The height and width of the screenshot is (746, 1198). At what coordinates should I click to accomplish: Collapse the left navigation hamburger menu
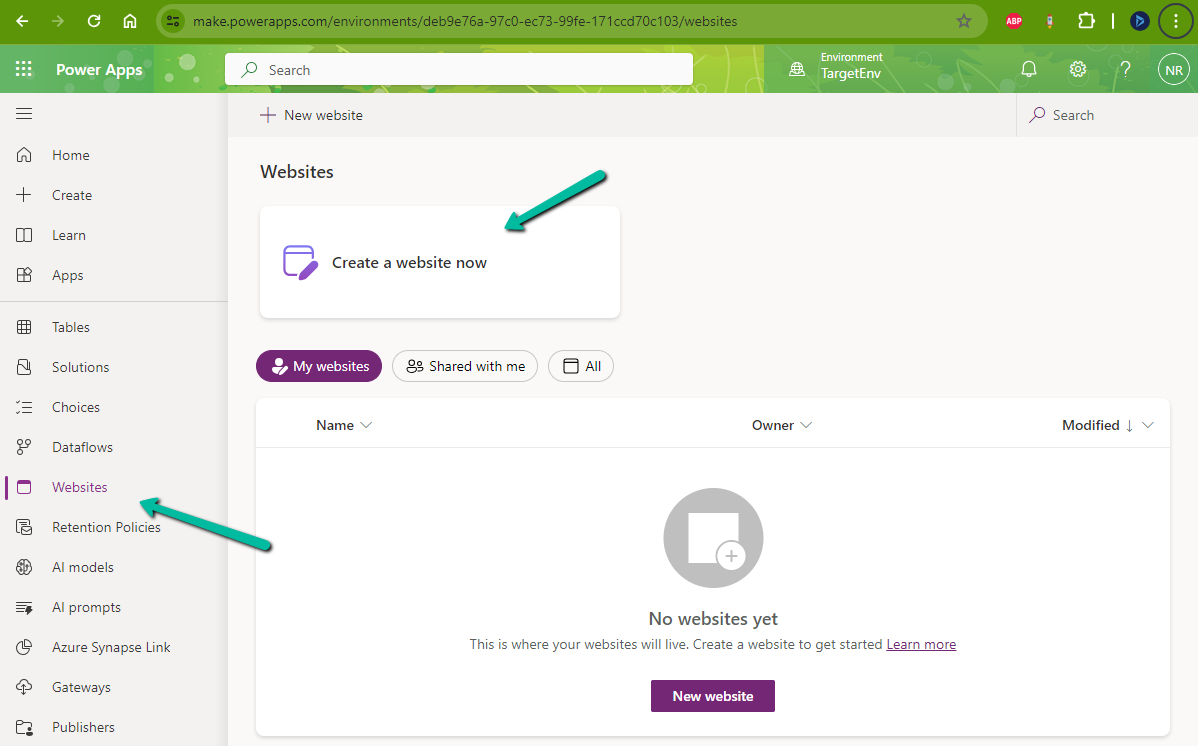[24, 114]
